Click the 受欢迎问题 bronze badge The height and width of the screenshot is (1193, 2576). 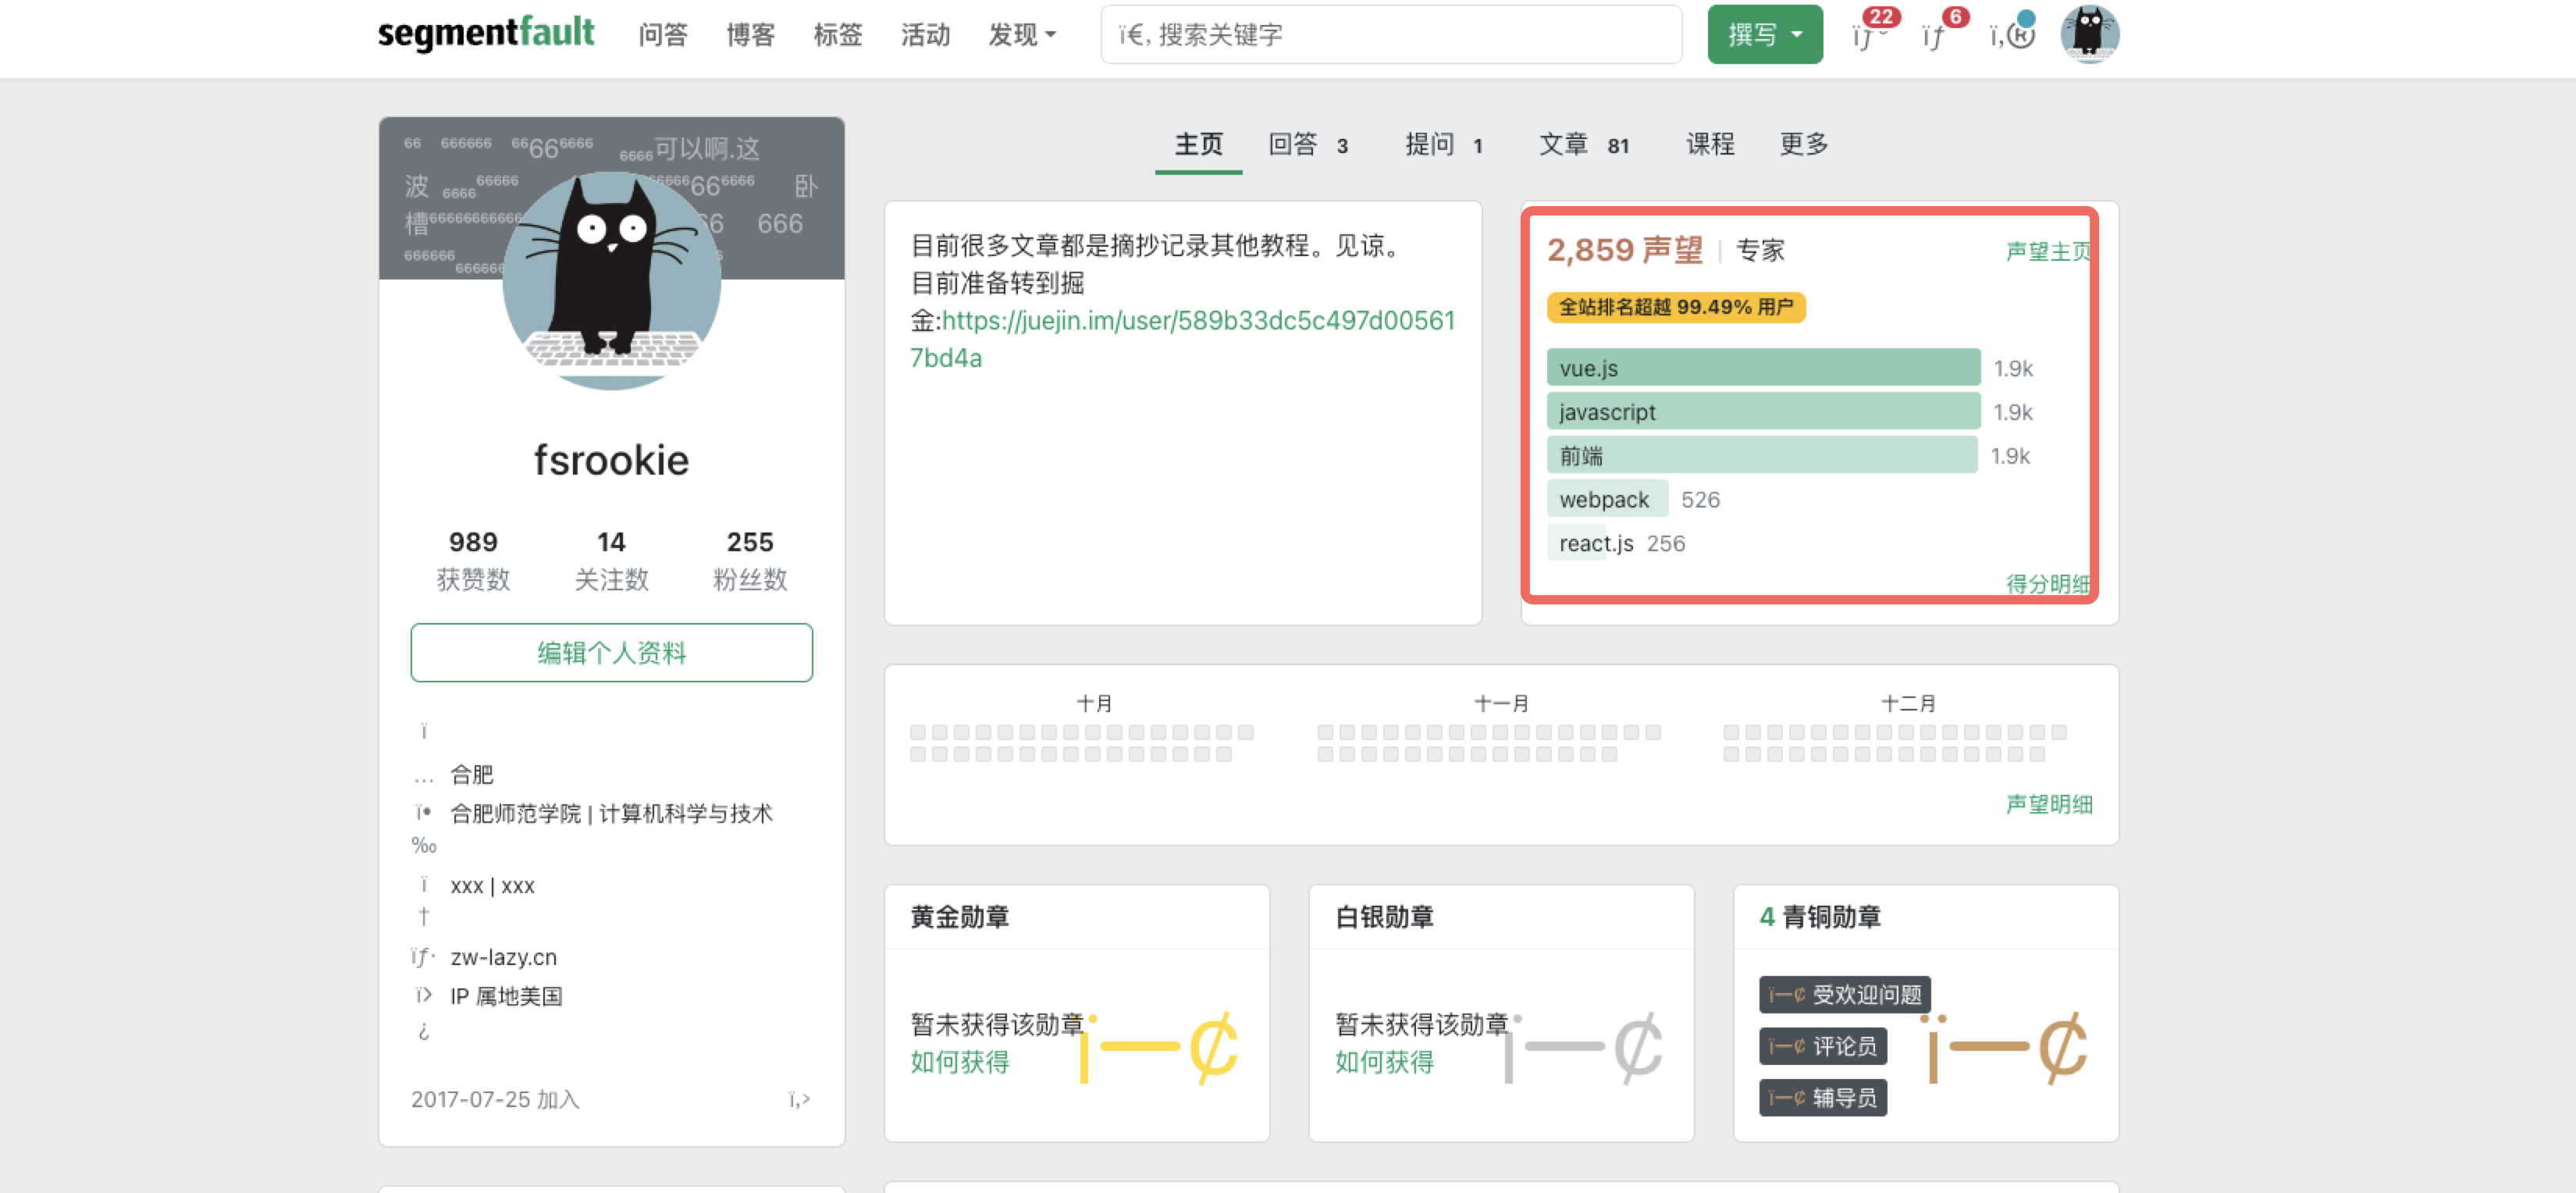tap(1844, 995)
